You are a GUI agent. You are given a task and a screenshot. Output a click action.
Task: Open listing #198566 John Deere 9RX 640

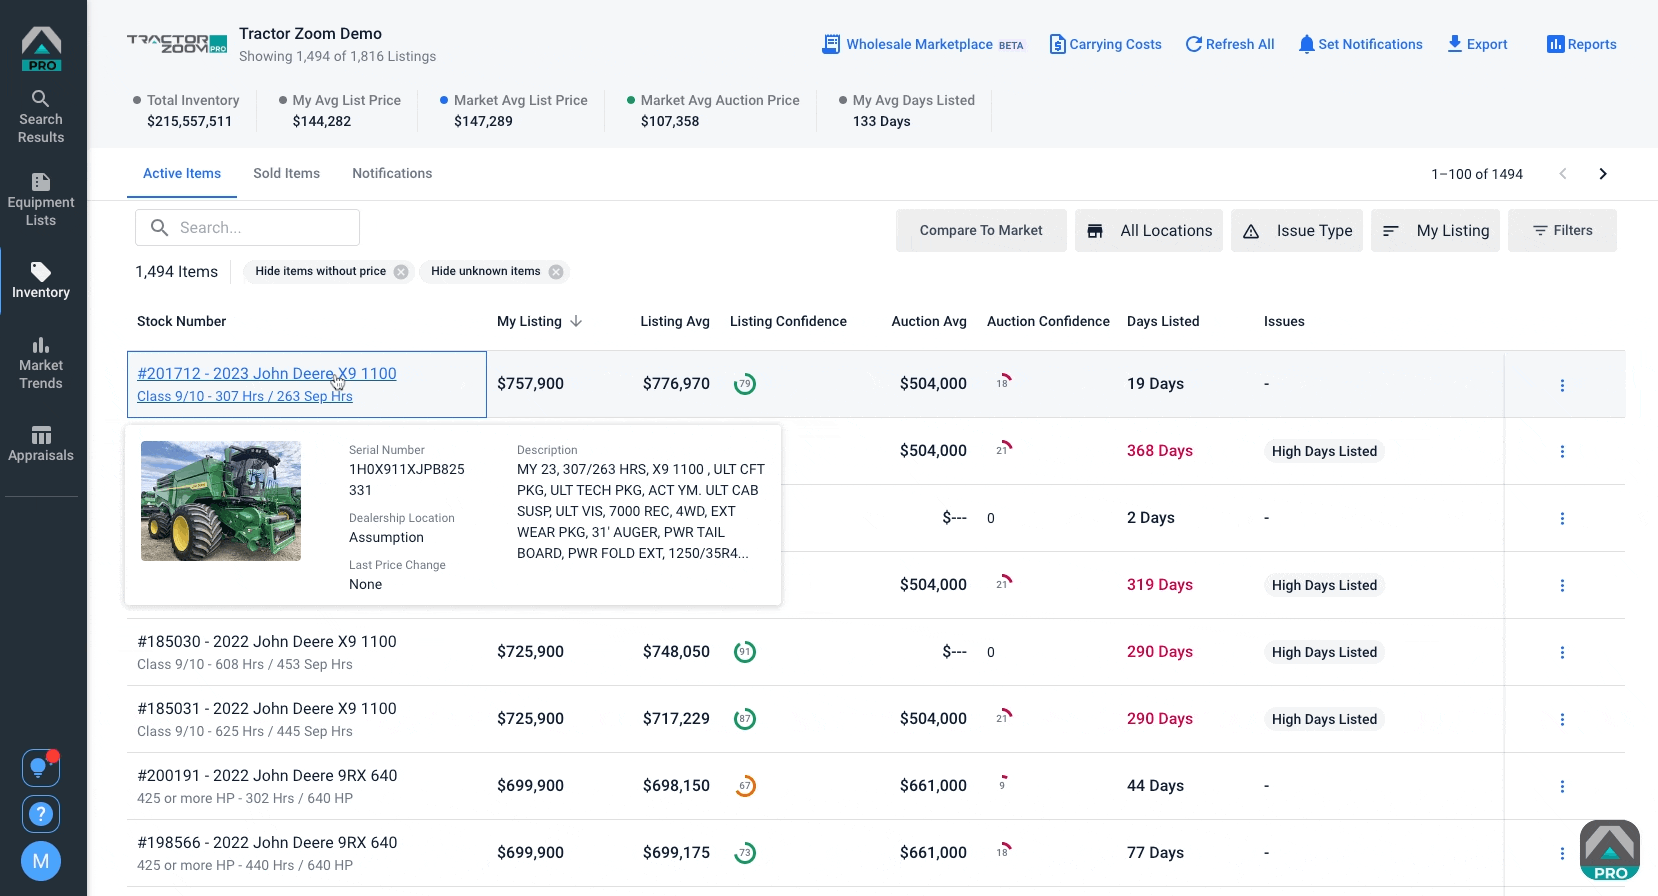[x=267, y=842]
